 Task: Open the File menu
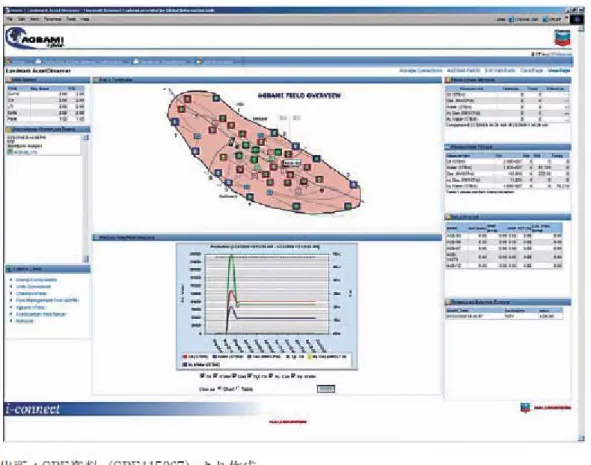pos(10,19)
